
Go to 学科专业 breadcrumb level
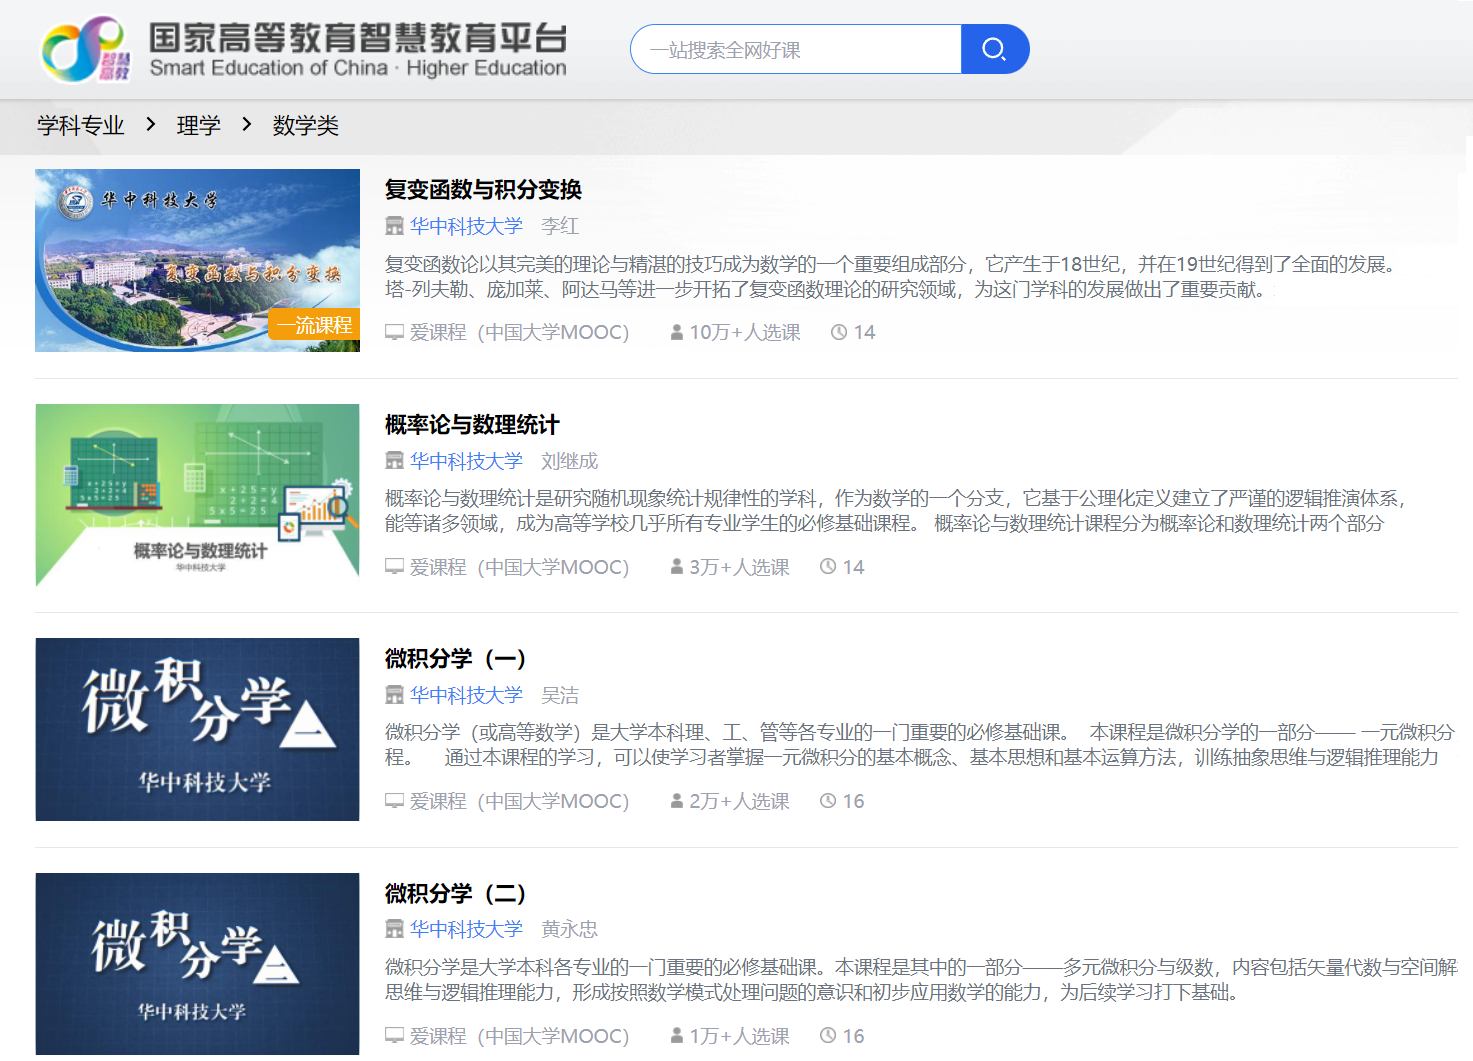point(81,126)
